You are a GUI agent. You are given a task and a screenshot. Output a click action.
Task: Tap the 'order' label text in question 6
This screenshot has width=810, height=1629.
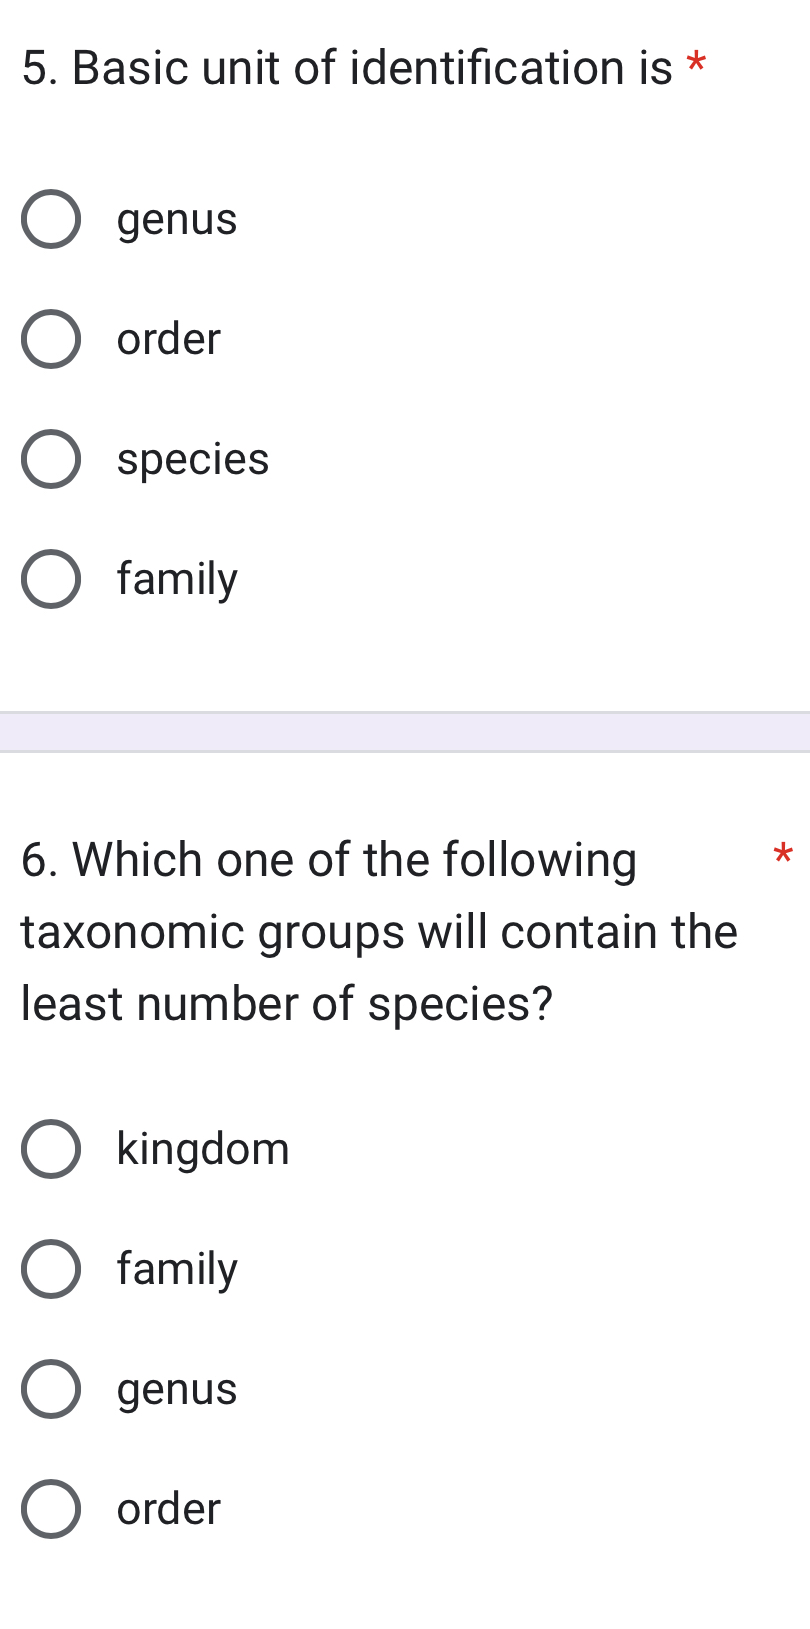click(x=168, y=1509)
